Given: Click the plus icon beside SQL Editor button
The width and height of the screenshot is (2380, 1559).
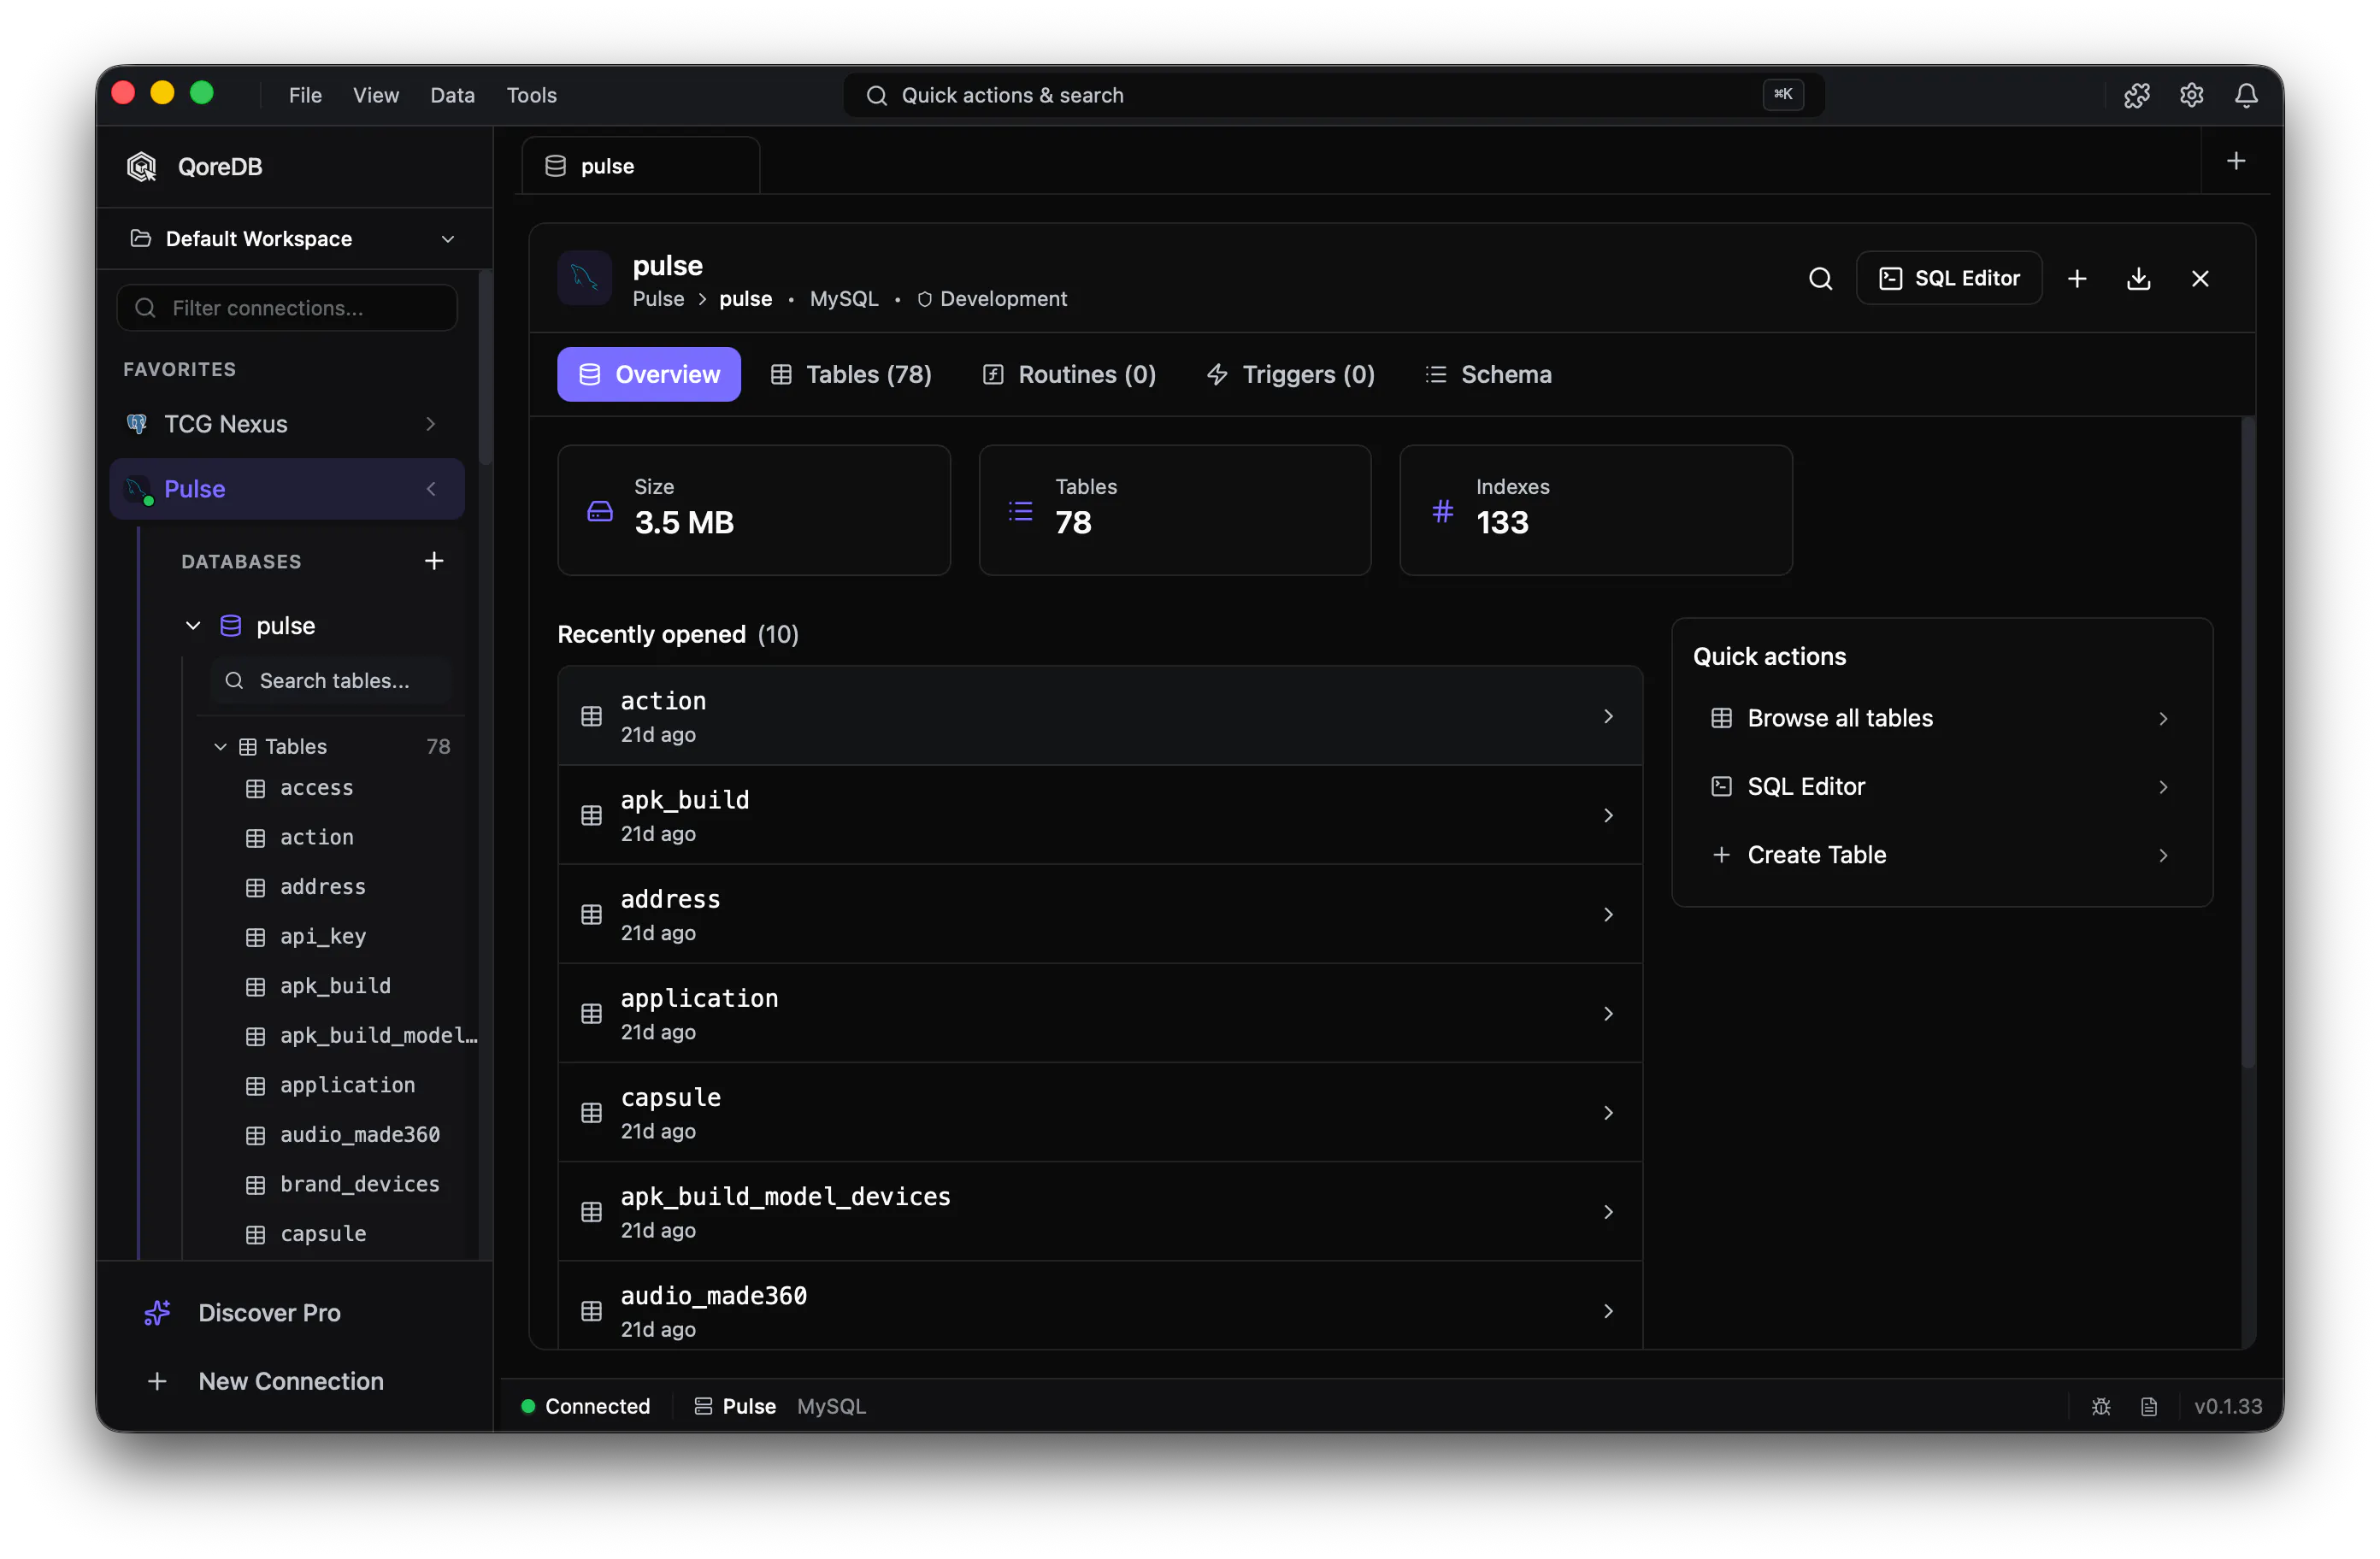Looking at the screenshot, I should 2077,278.
